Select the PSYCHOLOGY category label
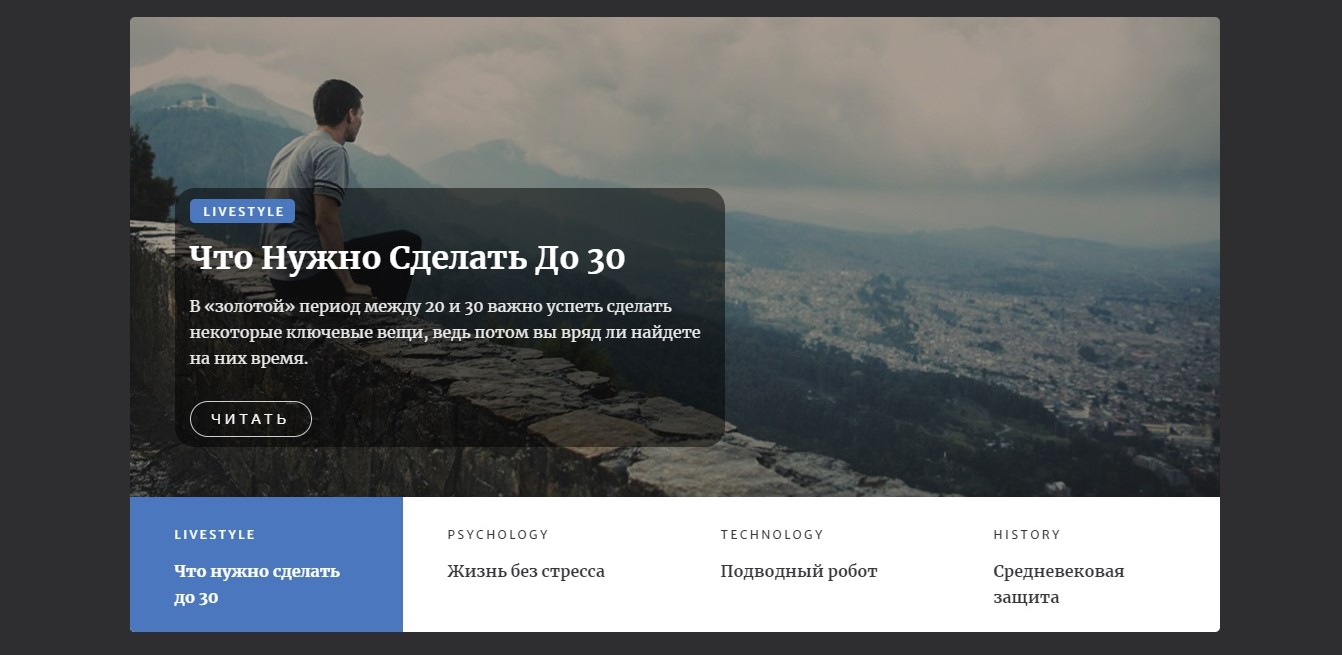The image size is (1342, 655). (x=498, y=535)
